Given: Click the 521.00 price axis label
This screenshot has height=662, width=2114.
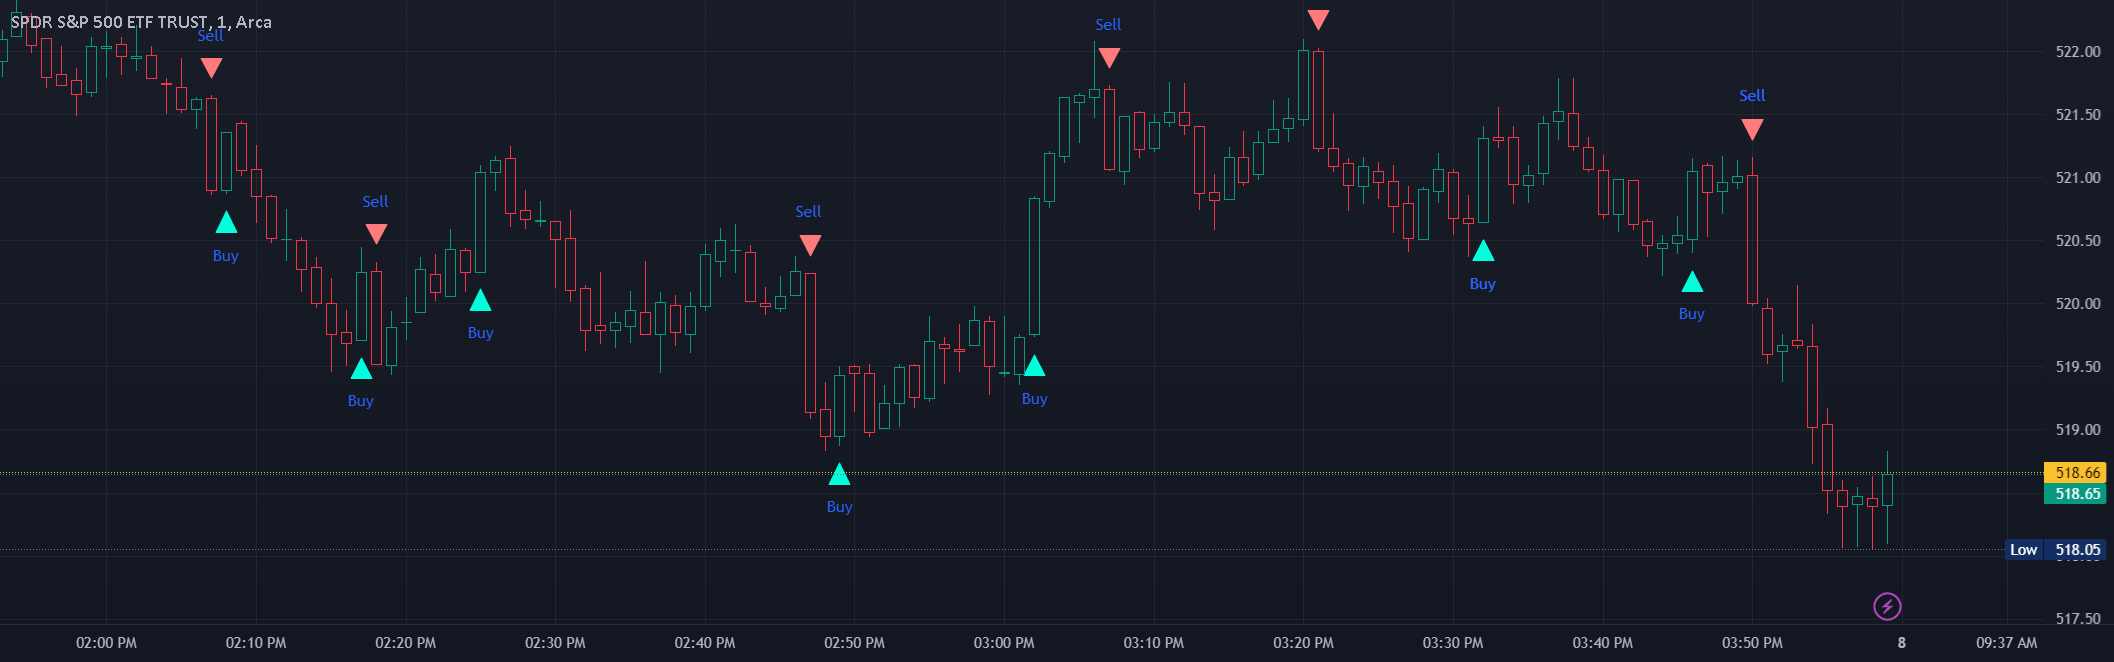Looking at the screenshot, I should point(2078,178).
